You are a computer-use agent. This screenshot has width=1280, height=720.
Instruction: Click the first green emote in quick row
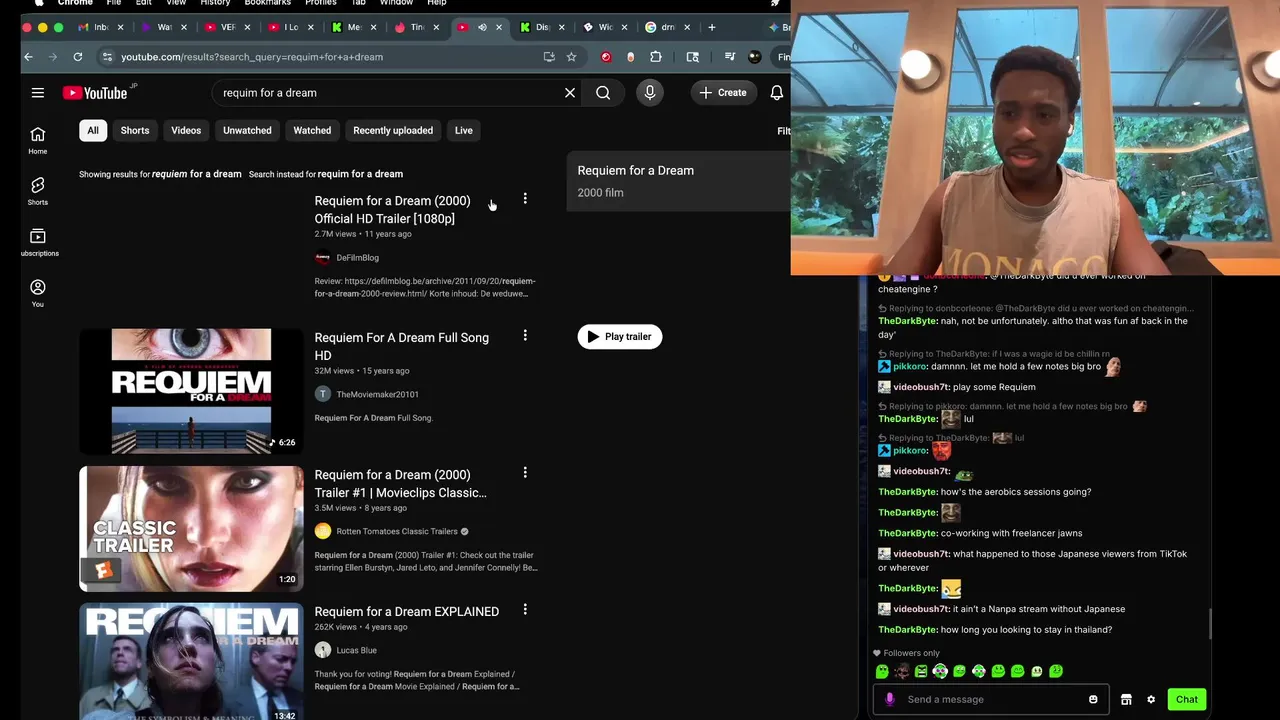click(882, 671)
